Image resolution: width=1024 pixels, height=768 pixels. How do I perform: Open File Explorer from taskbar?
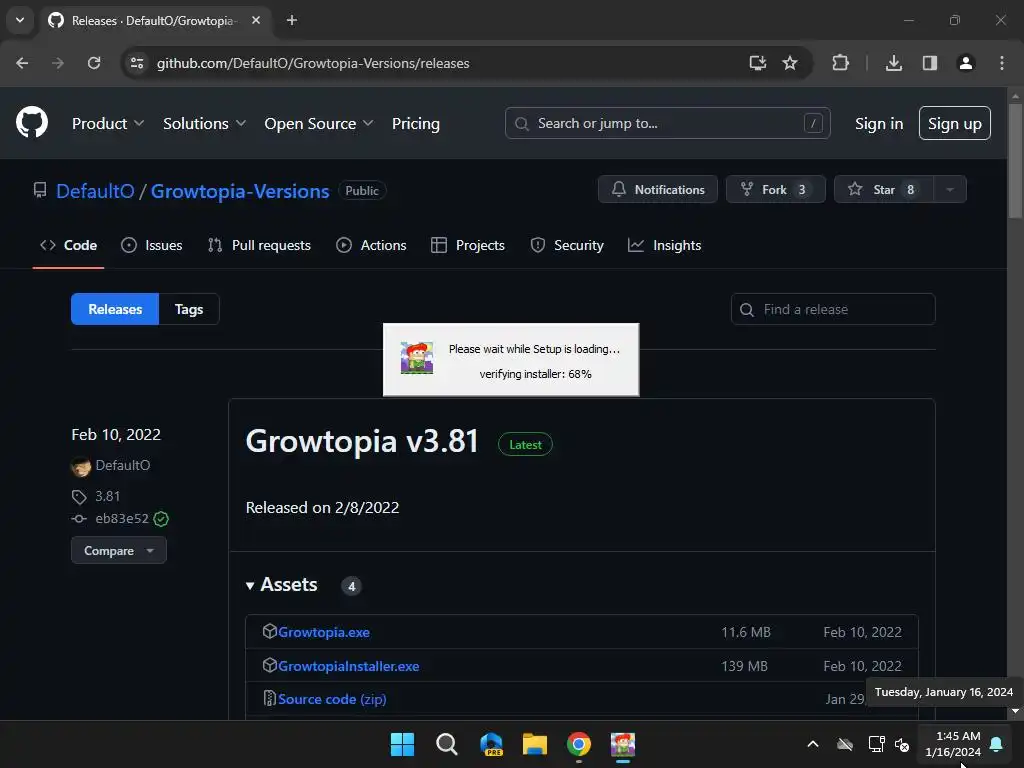pyautogui.click(x=535, y=744)
